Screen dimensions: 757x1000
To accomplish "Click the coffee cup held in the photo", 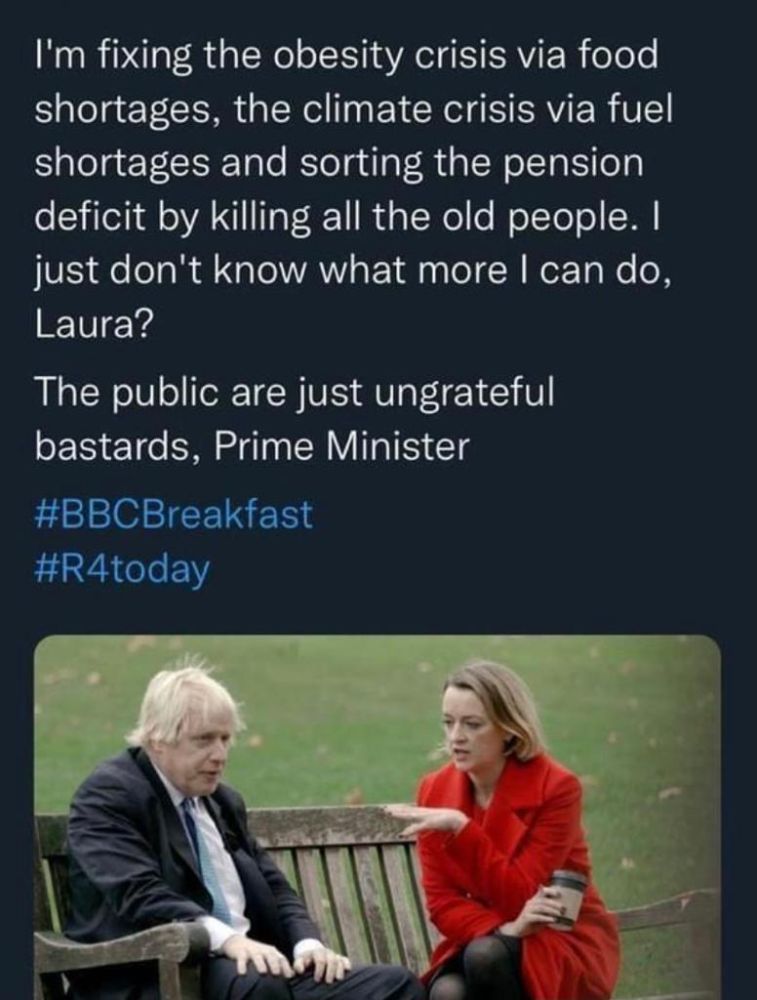I will tap(565, 897).
